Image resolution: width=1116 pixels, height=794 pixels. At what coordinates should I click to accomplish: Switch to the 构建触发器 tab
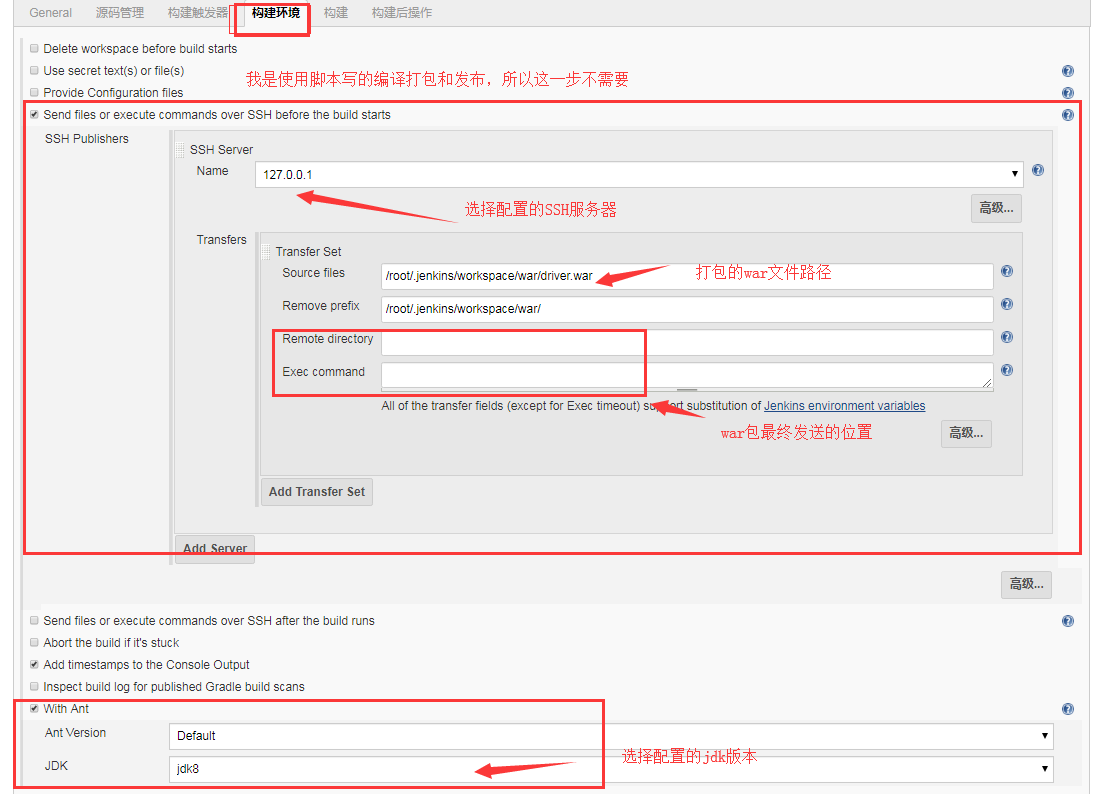[x=198, y=13]
